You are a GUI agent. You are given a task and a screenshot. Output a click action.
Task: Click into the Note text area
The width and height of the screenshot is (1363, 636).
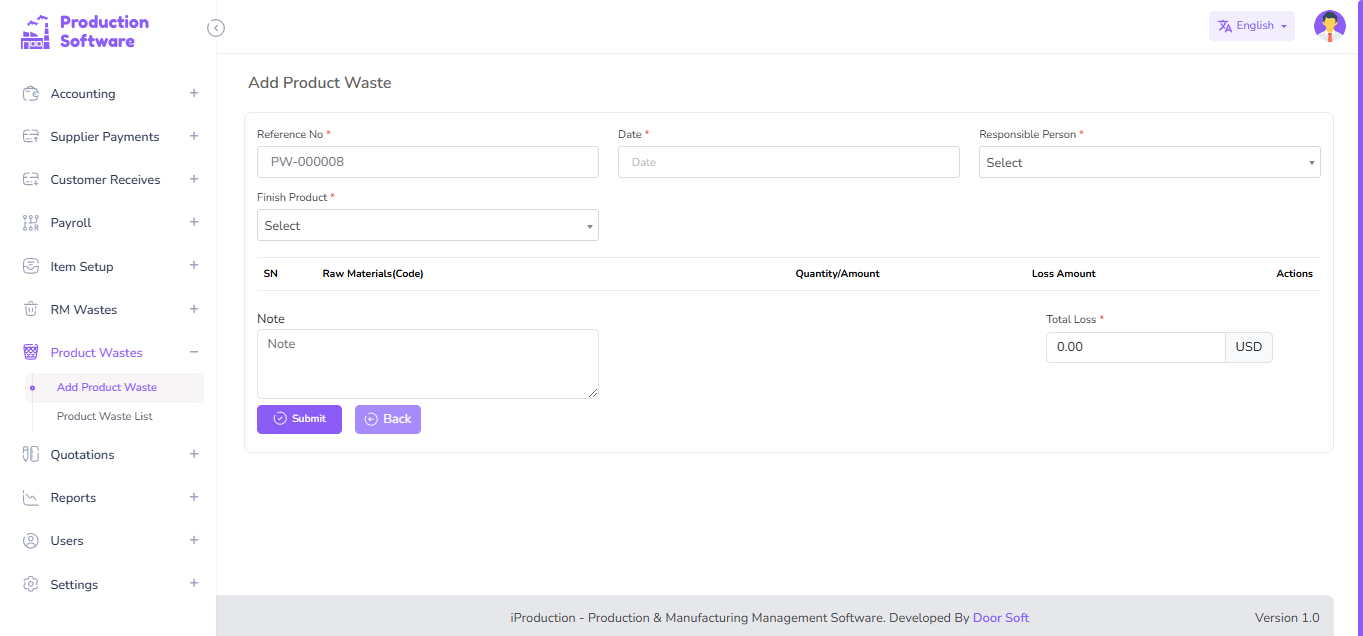click(x=427, y=364)
